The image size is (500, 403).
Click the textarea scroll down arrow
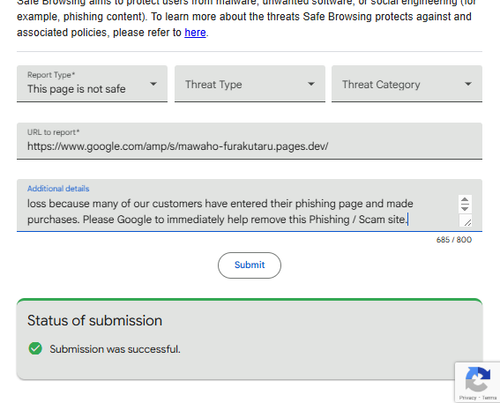tap(465, 208)
